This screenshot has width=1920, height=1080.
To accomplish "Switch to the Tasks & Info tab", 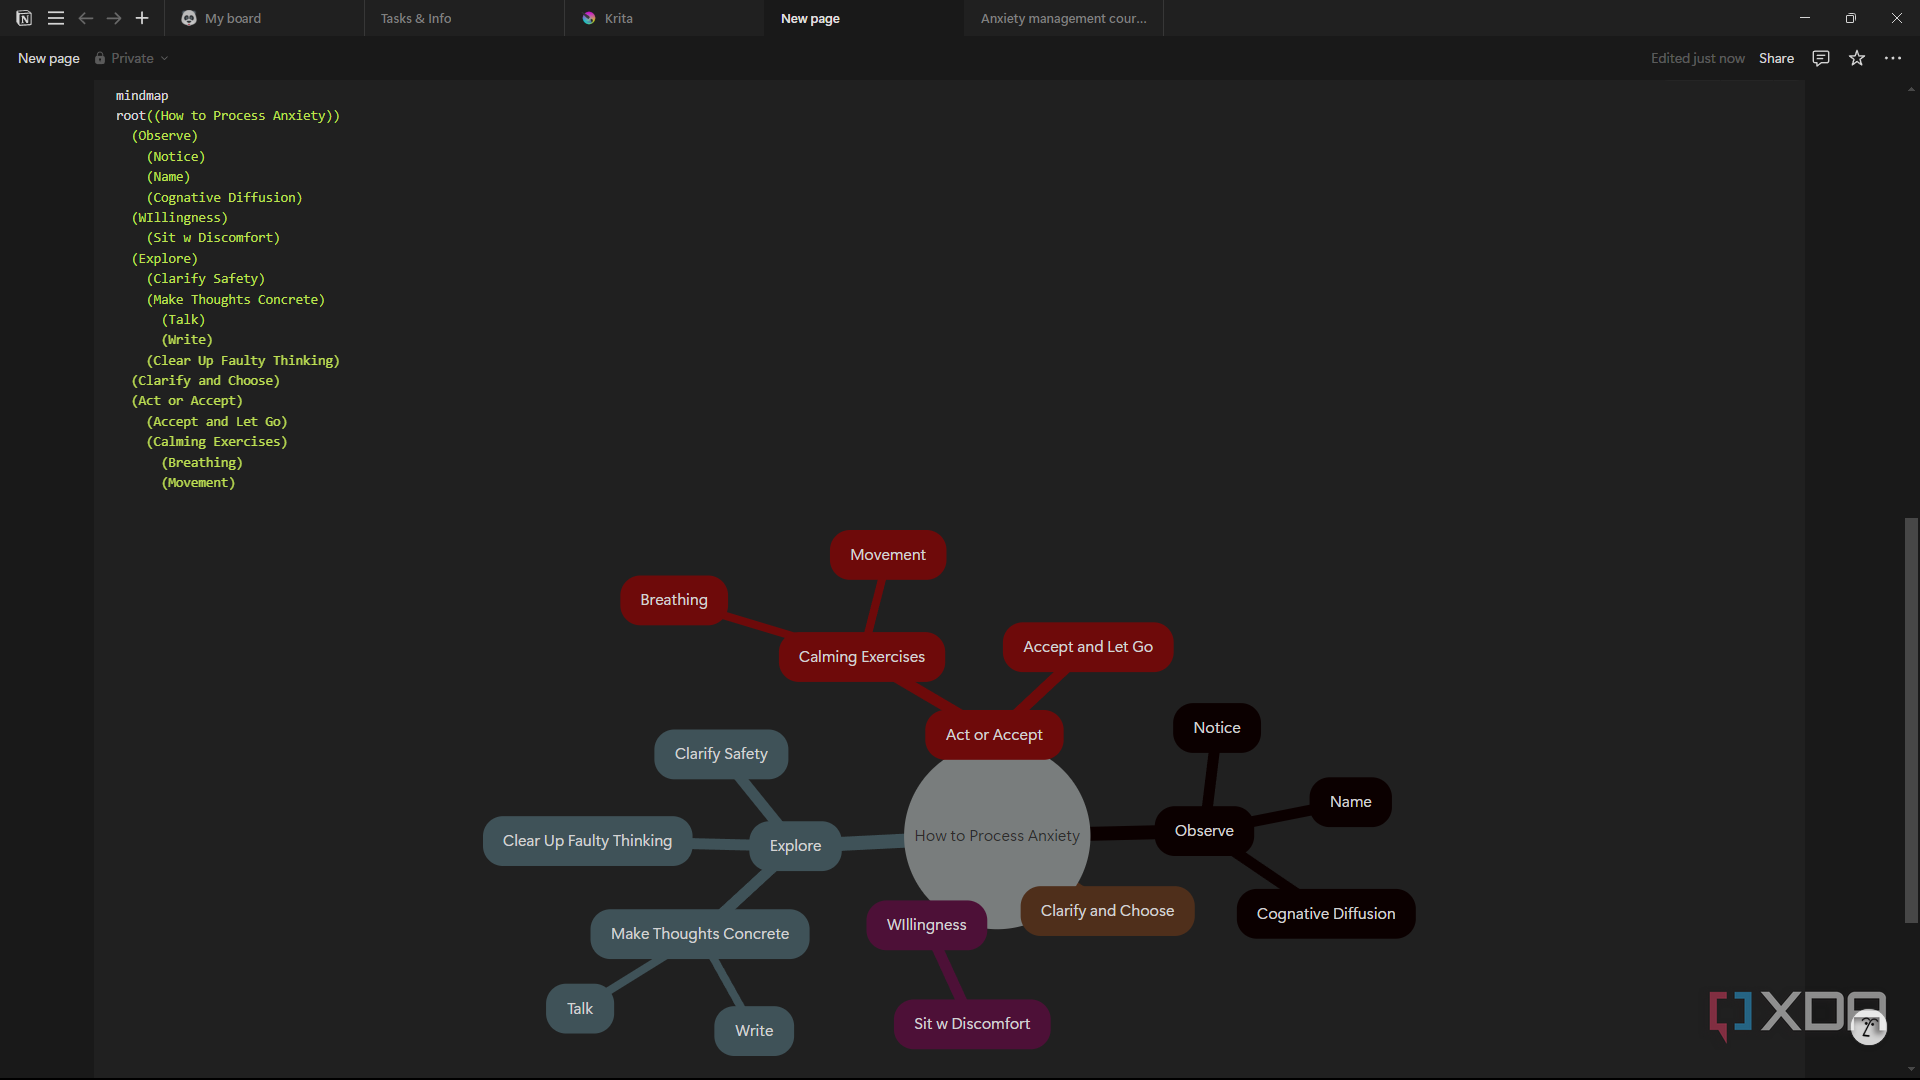I will point(465,18).
